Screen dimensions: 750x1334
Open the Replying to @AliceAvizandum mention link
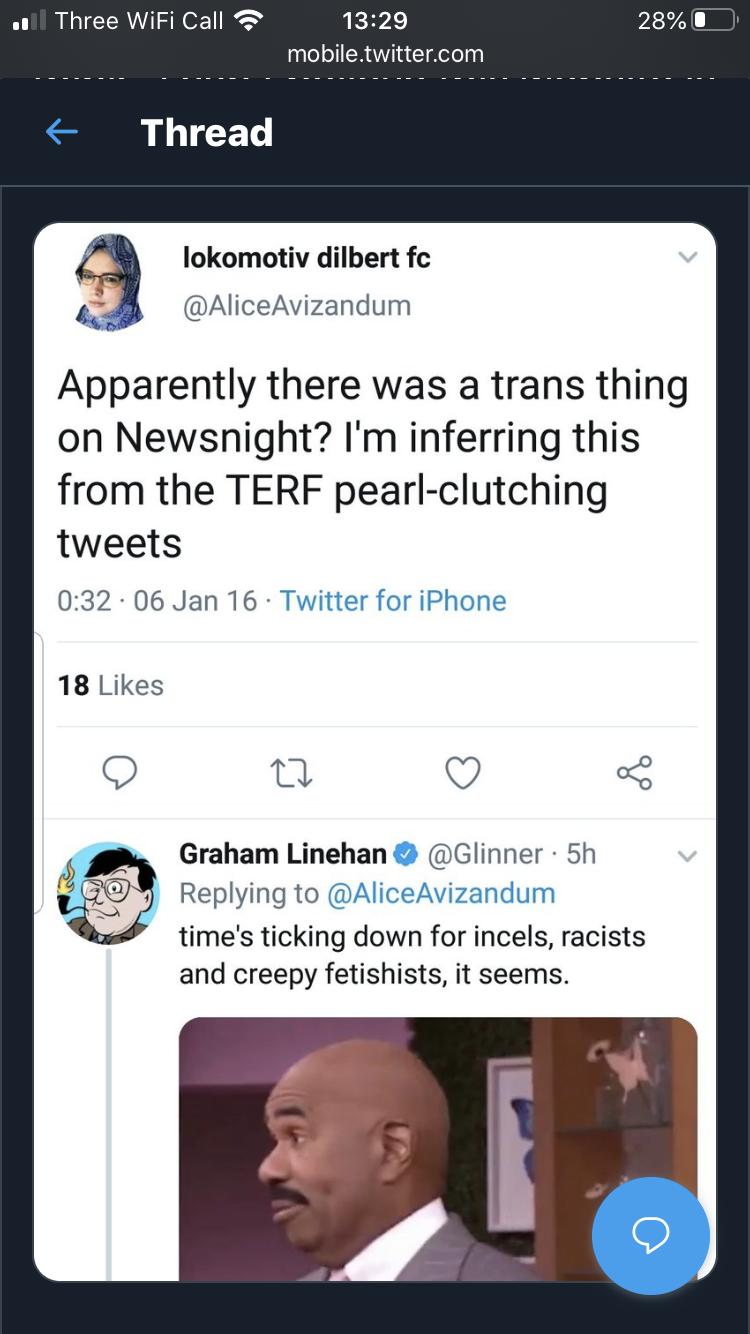pyautogui.click(x=441, y=893)
